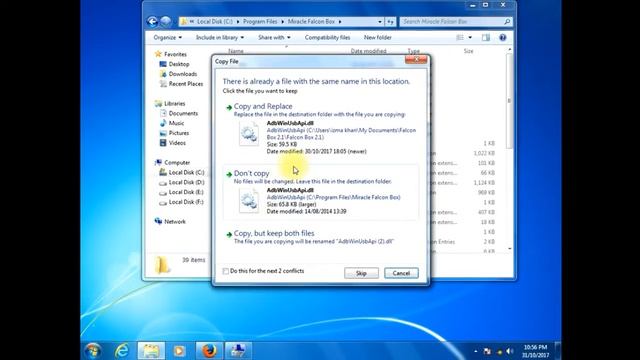Screen dimensions: 640x360
Task: Open the Include in library menu
Action: click(x=220, y=38)
